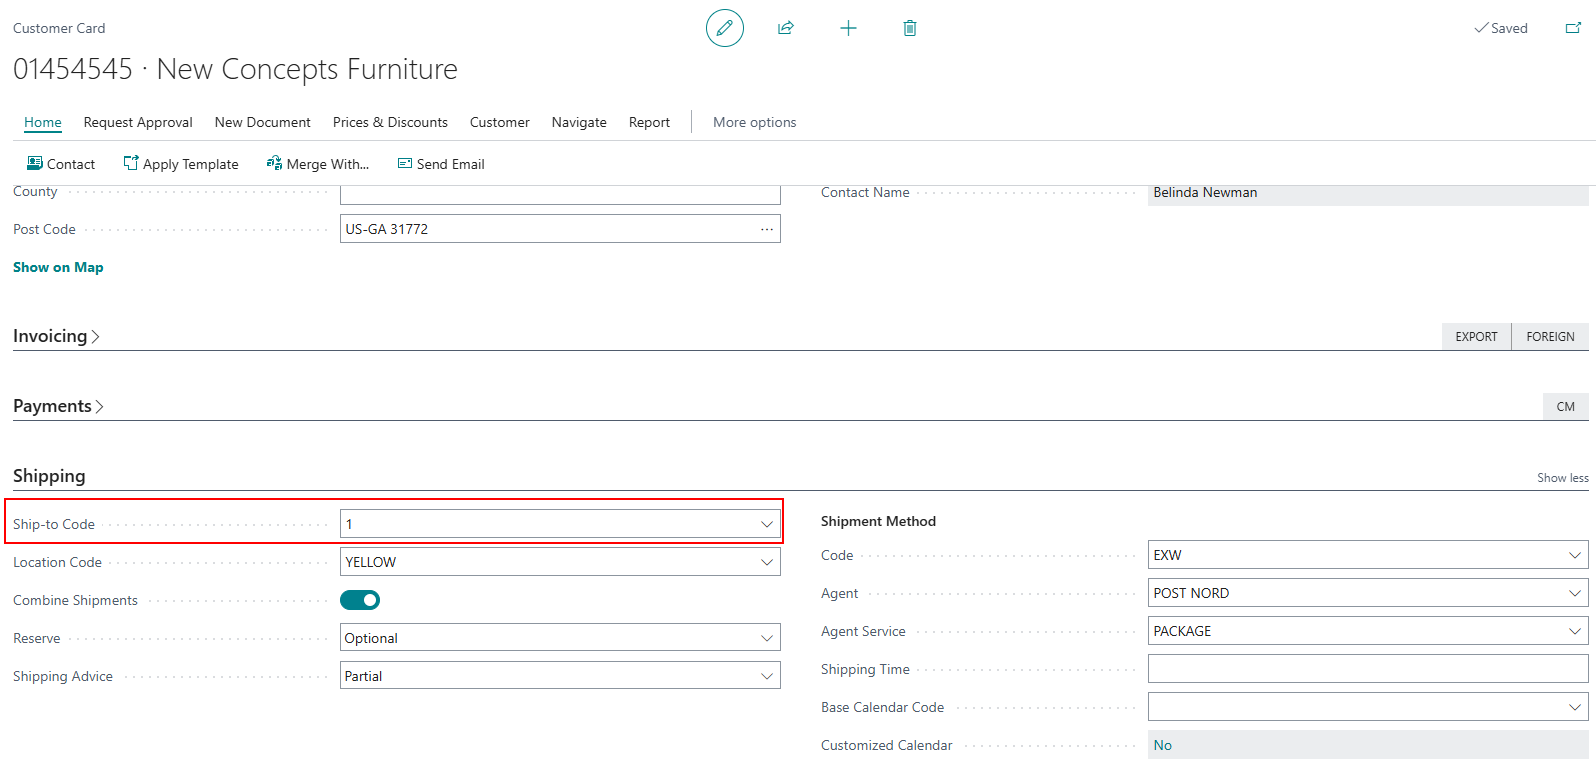Click the Contact Name field
The height and width of the screenshot is (778, 1596).
point(1368,195)
